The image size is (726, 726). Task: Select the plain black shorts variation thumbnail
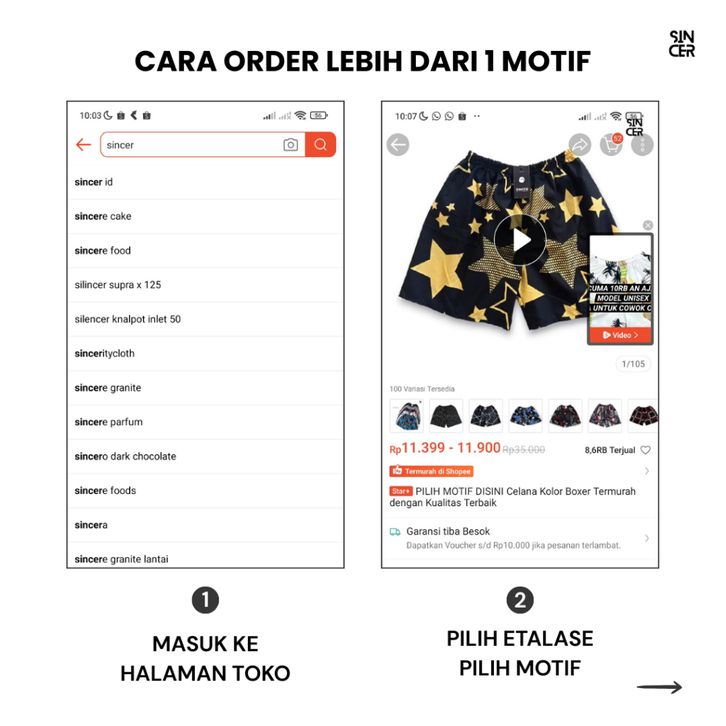click(x=446, y=415)
